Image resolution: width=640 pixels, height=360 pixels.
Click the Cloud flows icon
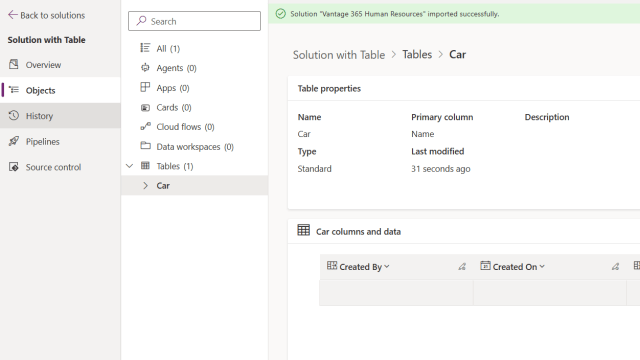[x=145, y=127]
